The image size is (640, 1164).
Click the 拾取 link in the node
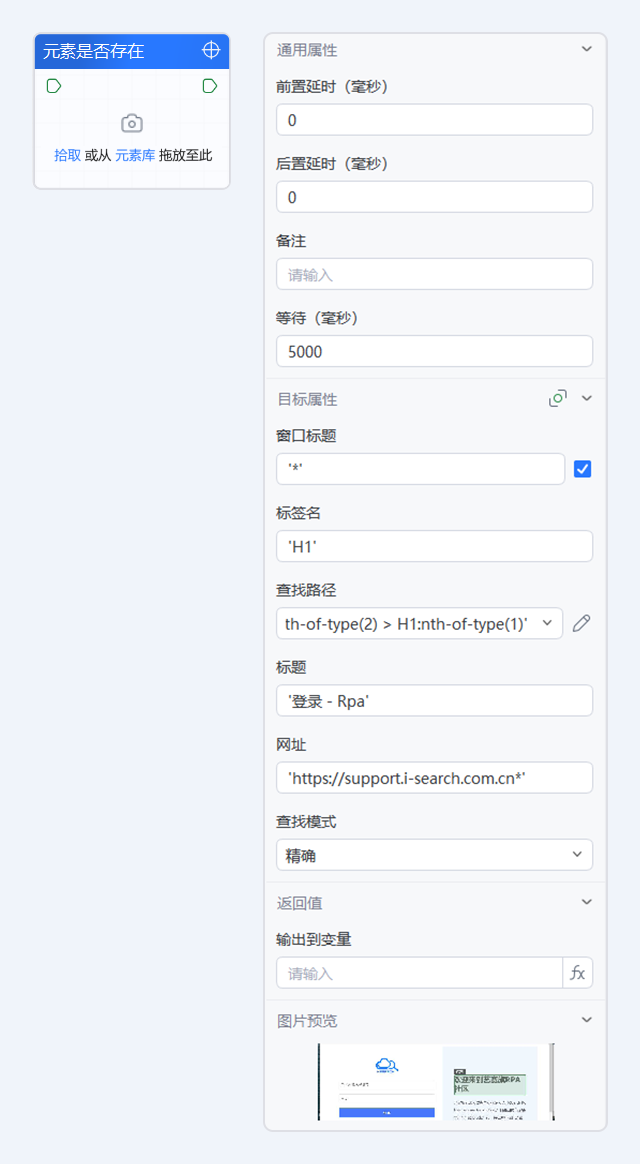[x=68, y=156]
